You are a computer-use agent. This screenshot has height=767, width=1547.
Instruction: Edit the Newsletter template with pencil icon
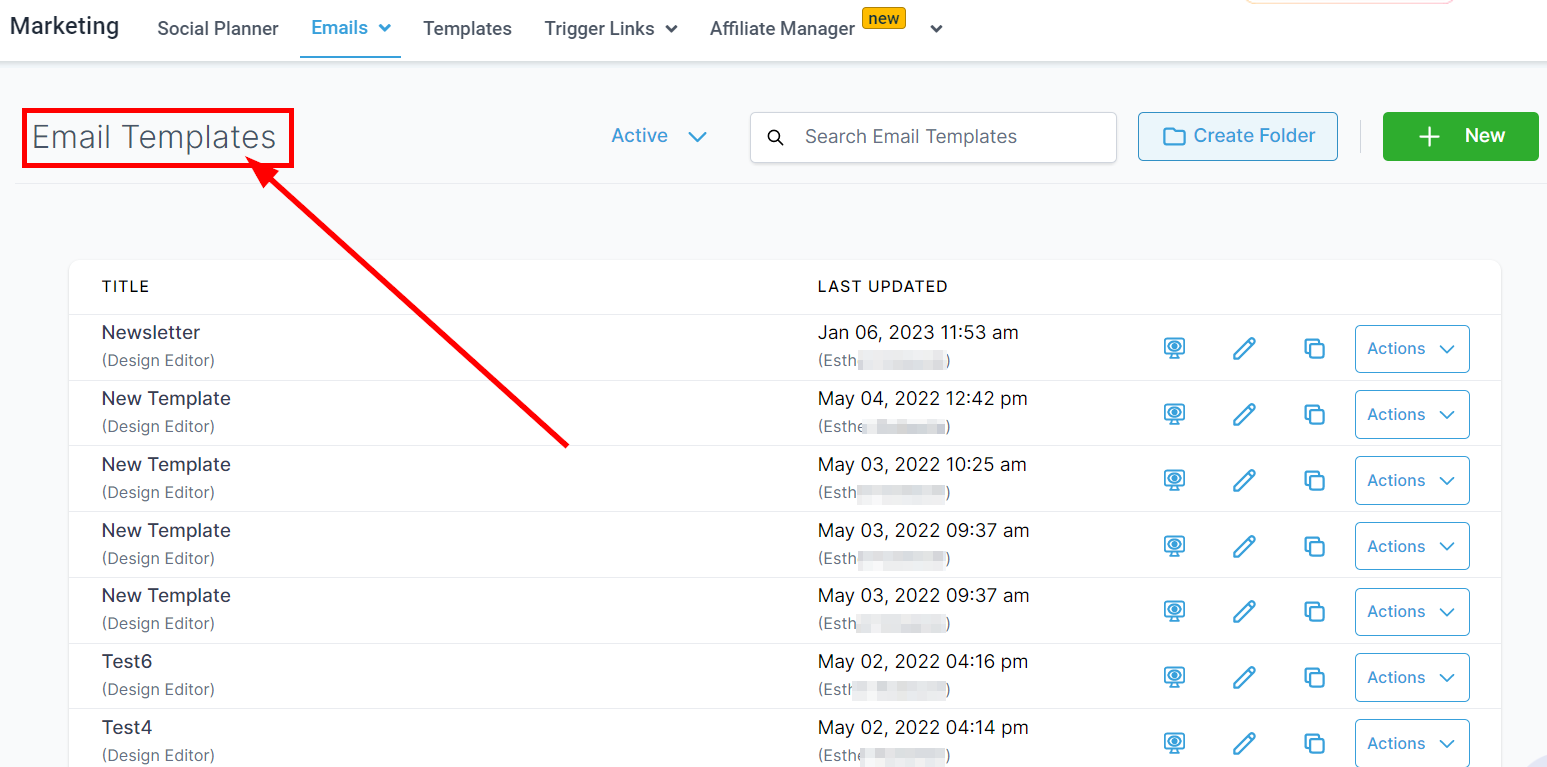pyautogui.click(x=1244, y=348)
